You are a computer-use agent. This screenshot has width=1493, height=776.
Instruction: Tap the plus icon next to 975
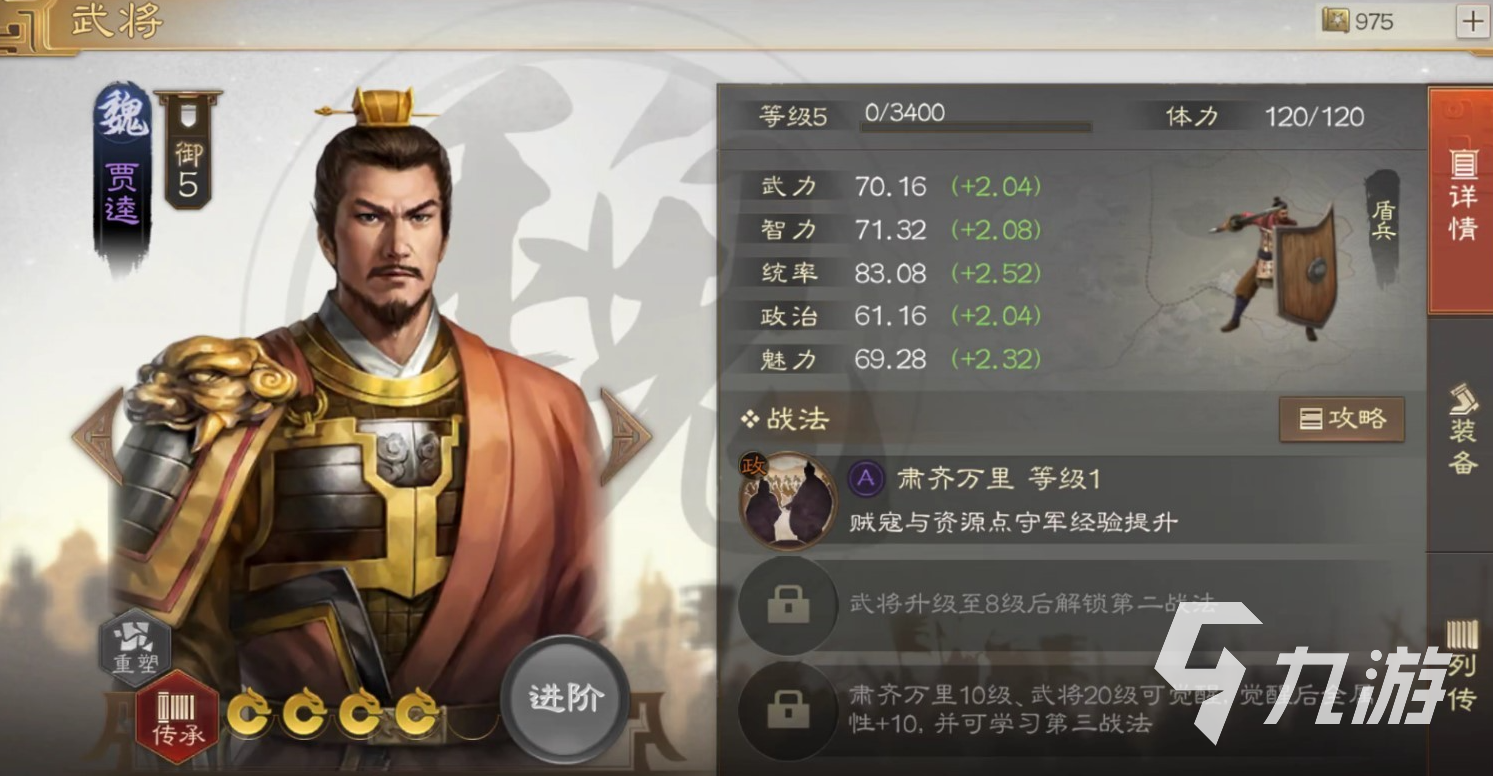coord(1471,21)
